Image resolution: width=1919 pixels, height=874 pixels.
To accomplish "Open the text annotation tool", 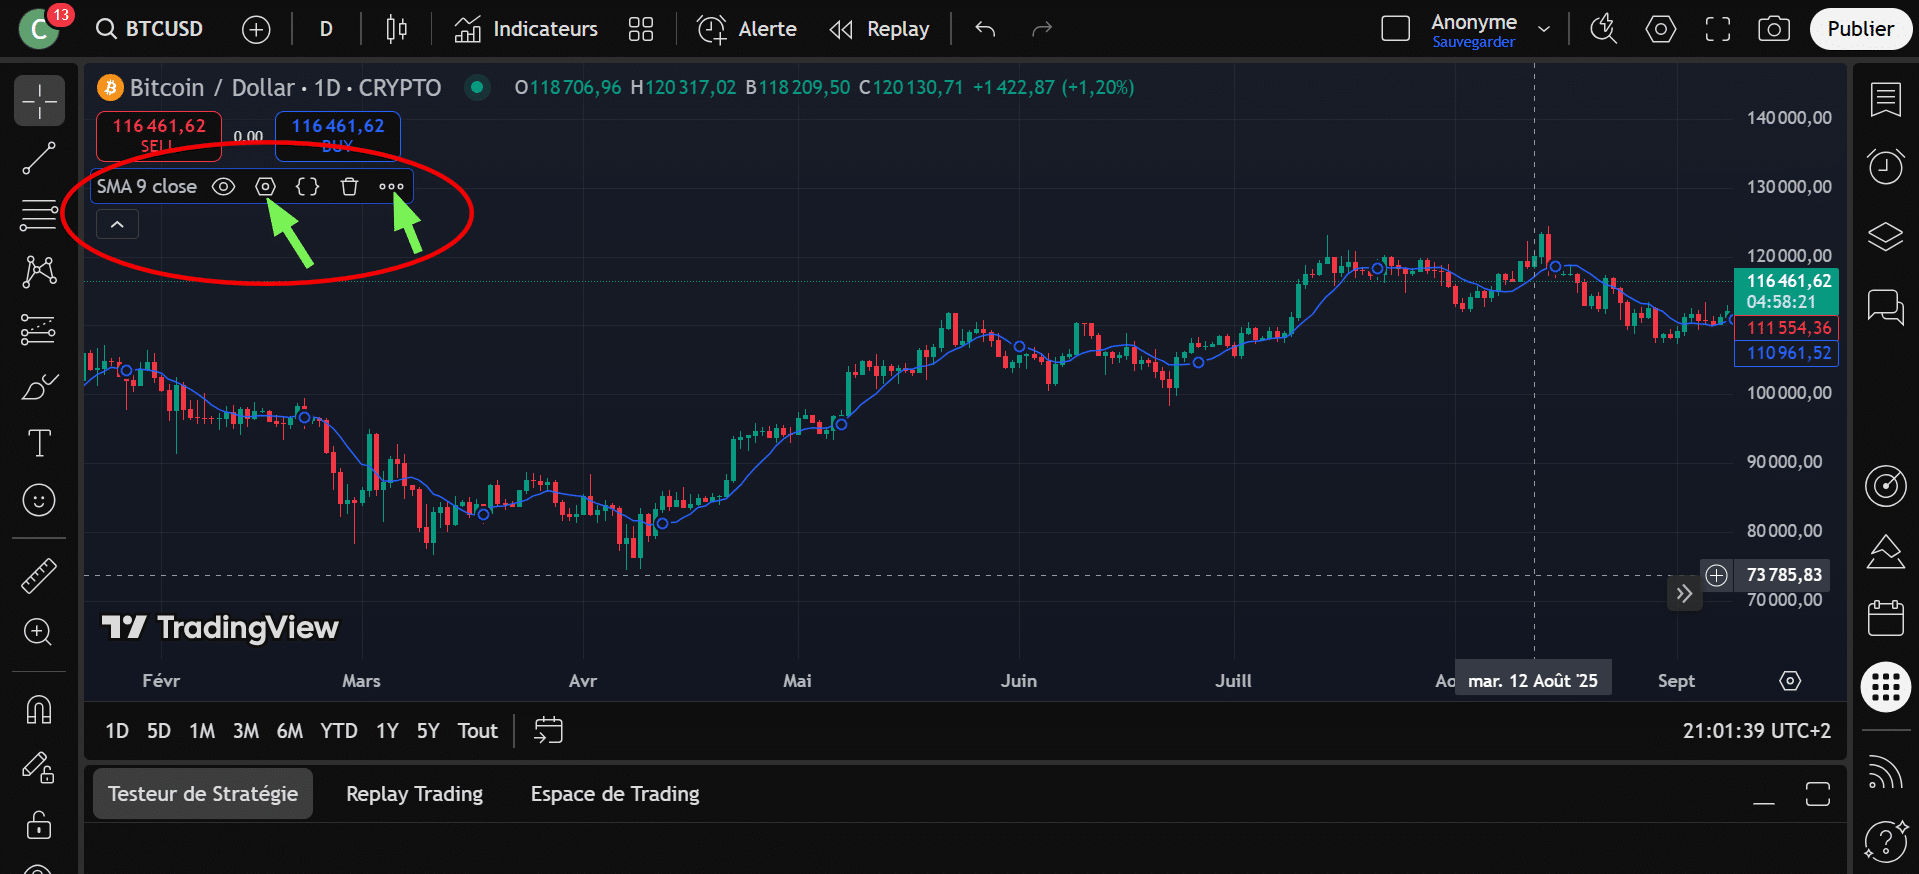I will (39, 443).
